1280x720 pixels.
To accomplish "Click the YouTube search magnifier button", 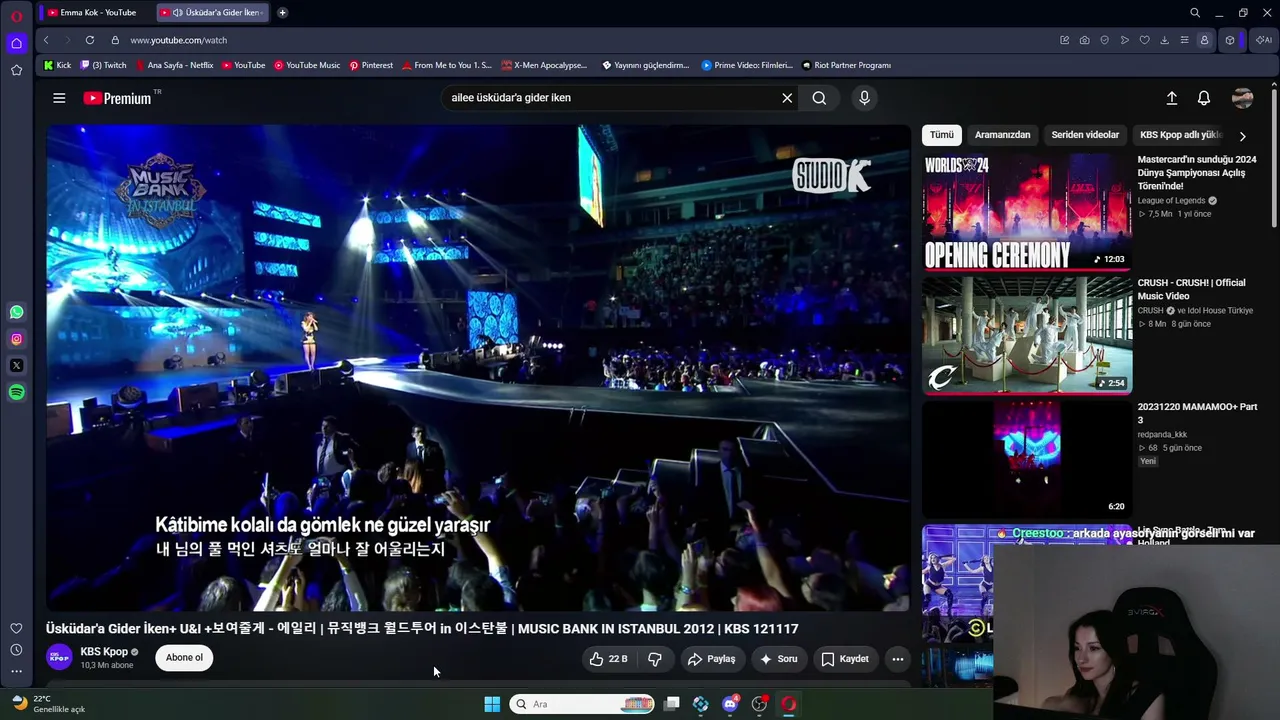I will (x=819, y=98).
